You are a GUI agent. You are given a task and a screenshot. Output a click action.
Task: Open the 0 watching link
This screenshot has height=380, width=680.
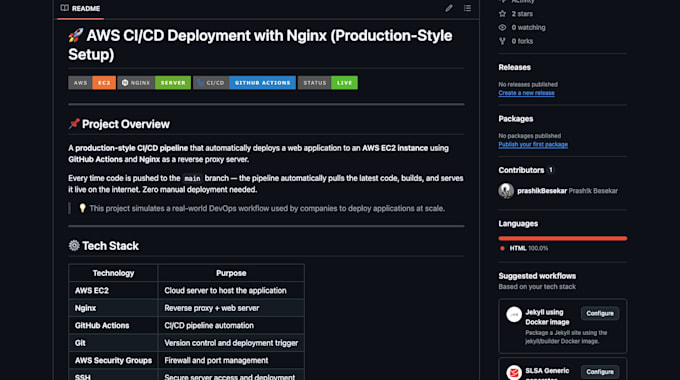[528, 27]
